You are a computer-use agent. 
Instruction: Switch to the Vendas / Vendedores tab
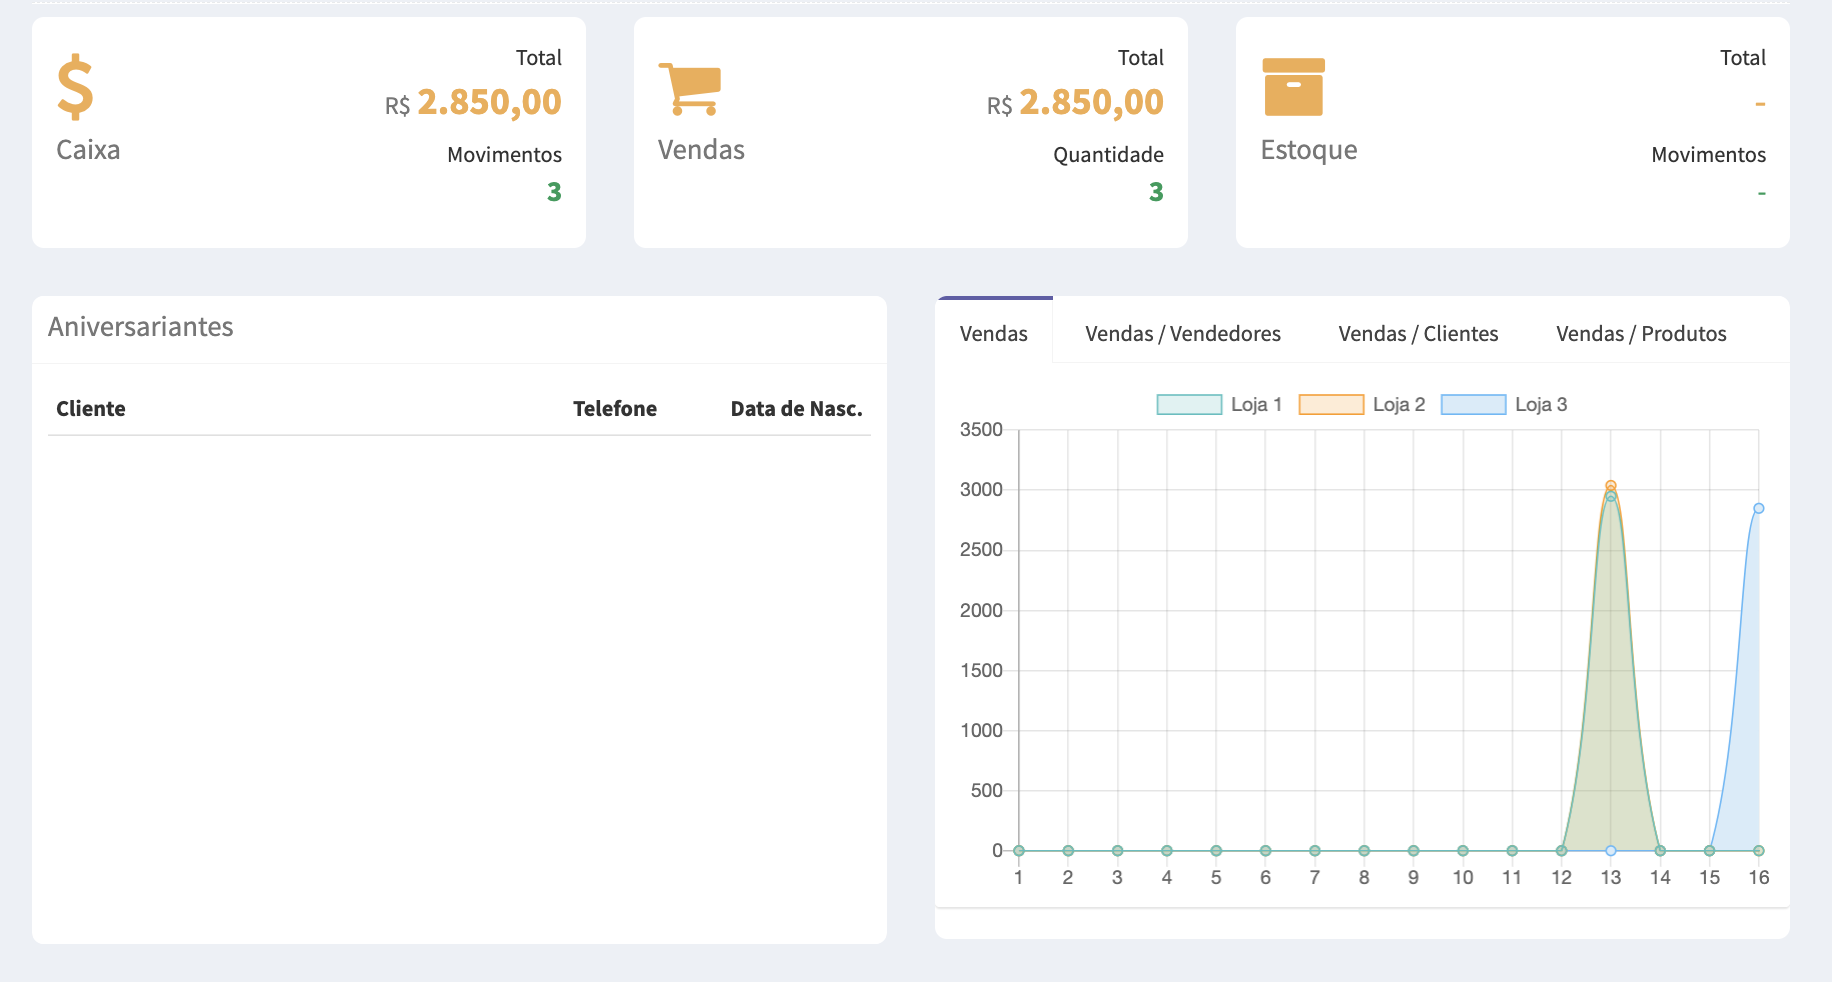click(x=1182, y=334)
